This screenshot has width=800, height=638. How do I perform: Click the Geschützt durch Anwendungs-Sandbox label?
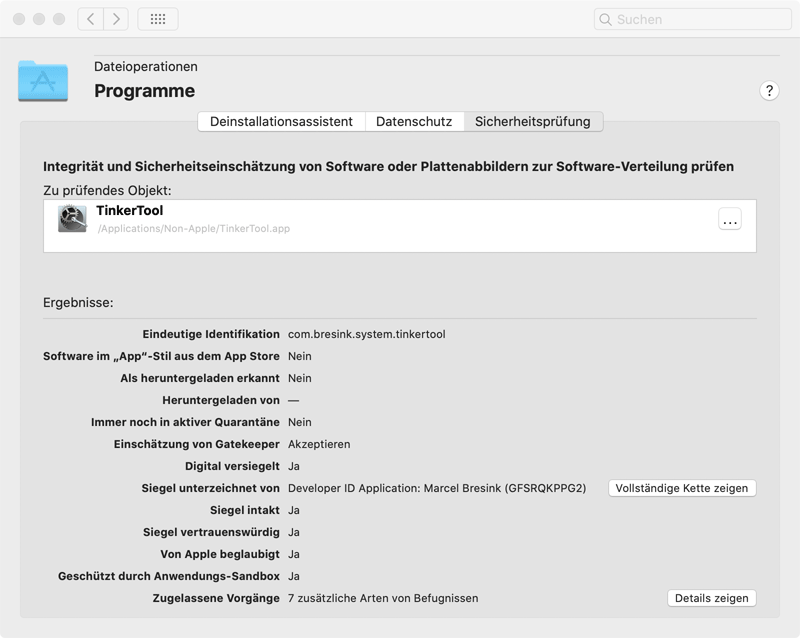[169, 576]
